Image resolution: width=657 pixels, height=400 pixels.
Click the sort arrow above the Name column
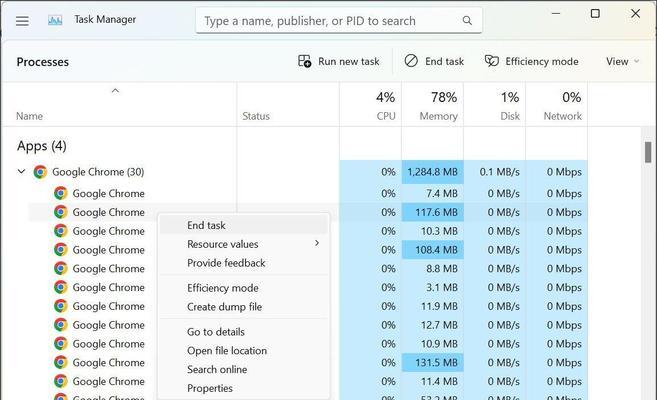coord(115,90)
